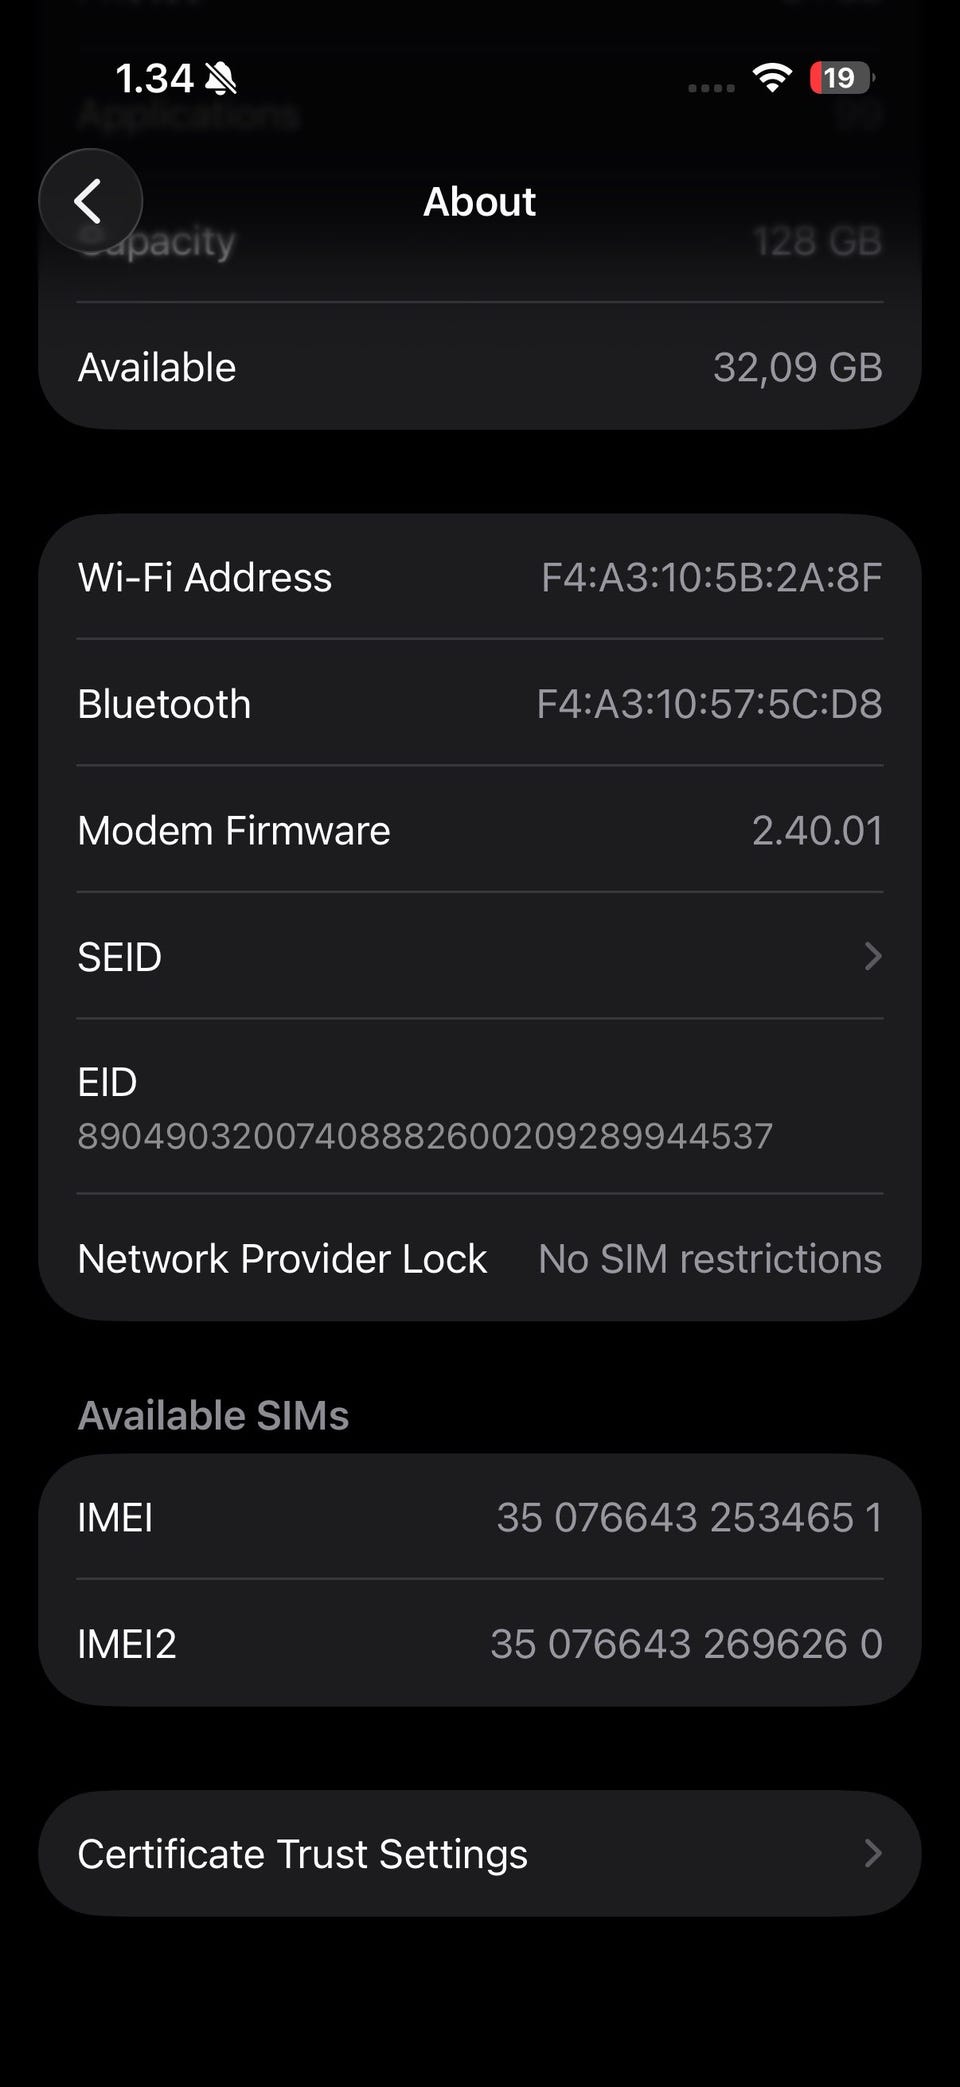Screen dimensions: 960x2087
Task: Expand the SEID chevron
Action: (872, 957)
